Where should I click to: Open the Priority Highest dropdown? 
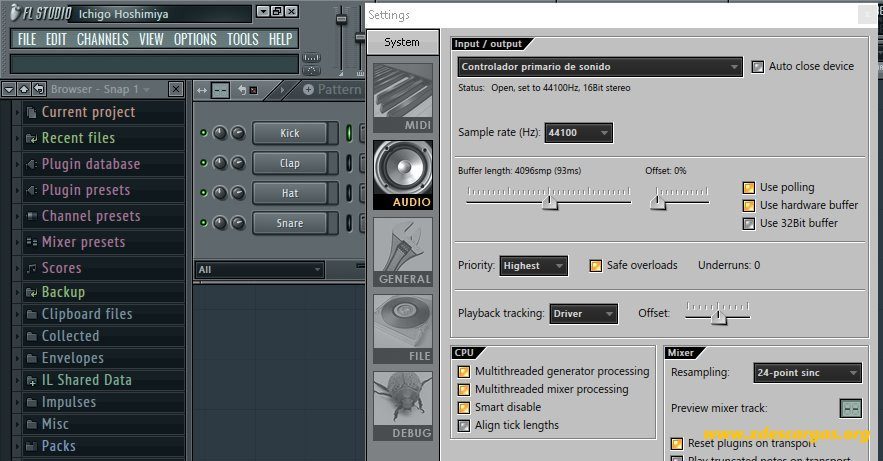pyautogui.click(x=533, y=266)
